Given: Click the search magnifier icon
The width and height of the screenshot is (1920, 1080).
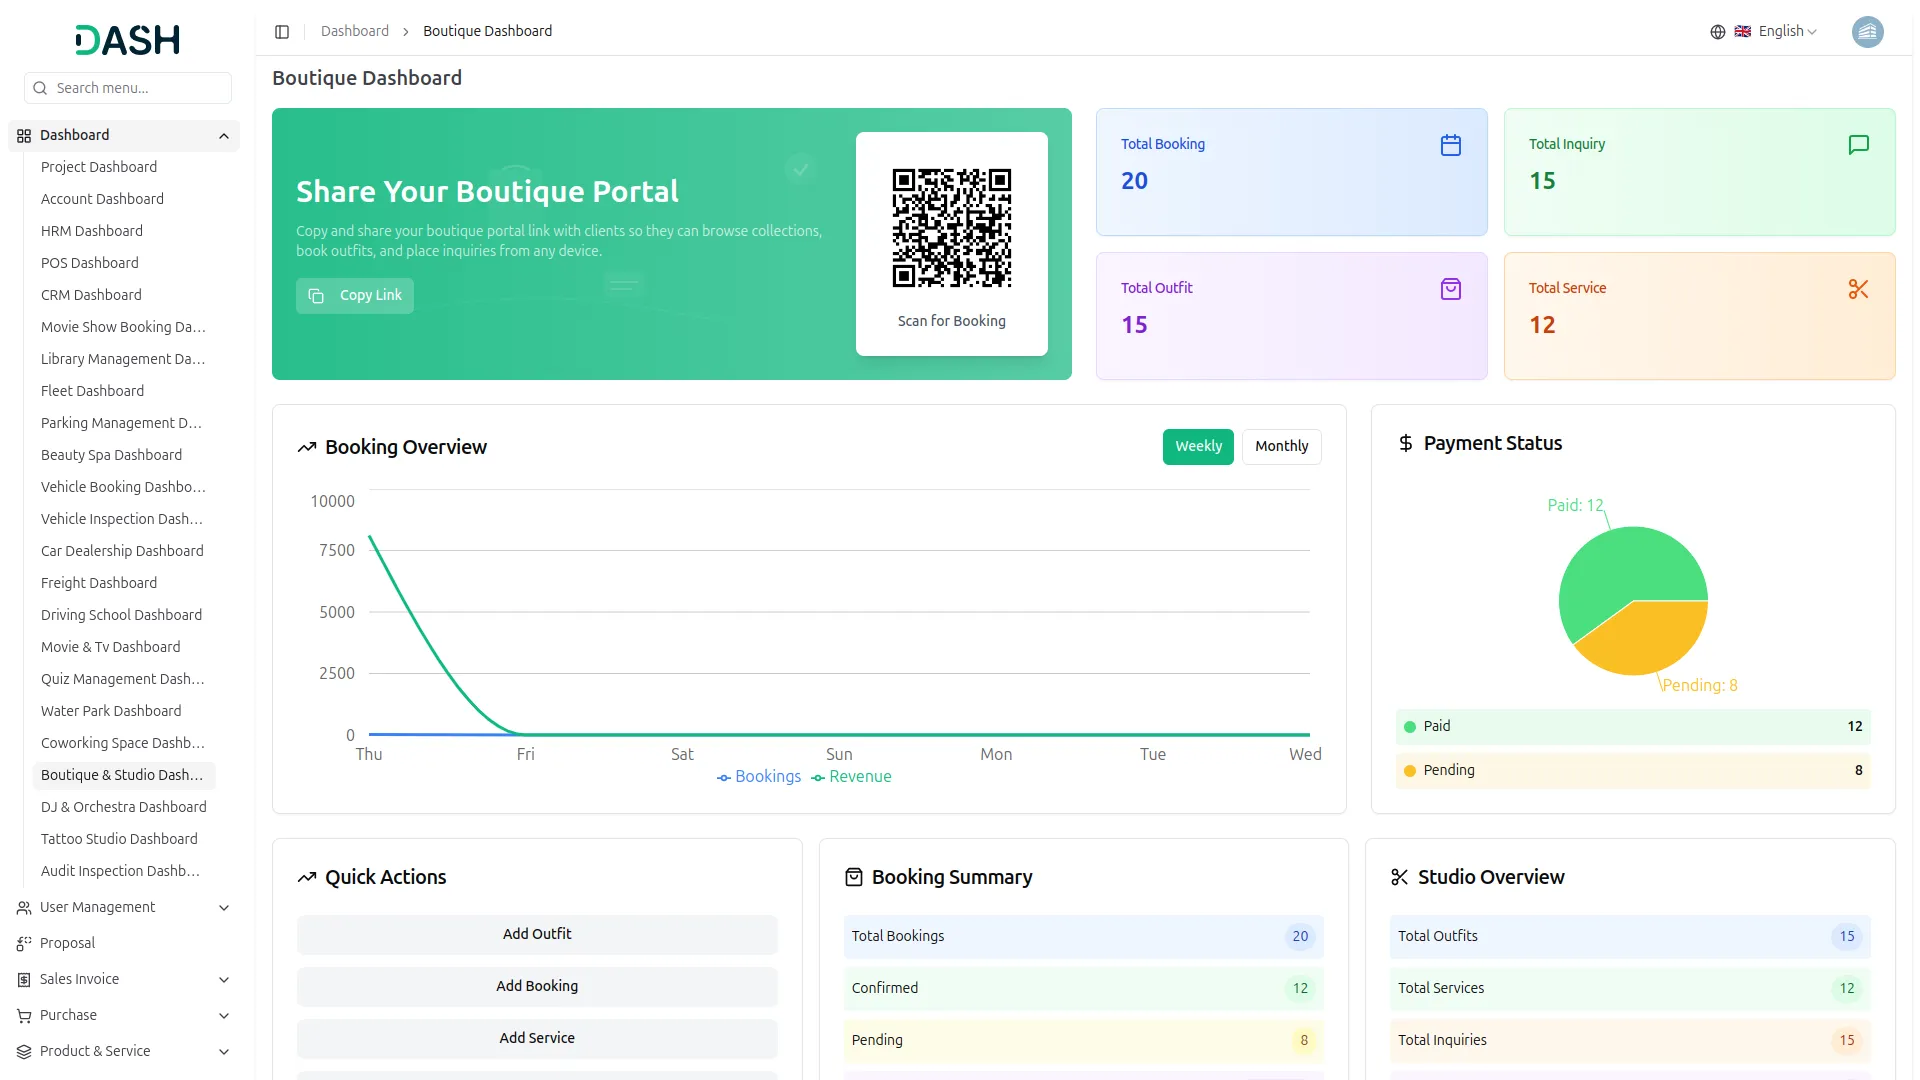Looking at the screenshot, I should pos(40,88).
